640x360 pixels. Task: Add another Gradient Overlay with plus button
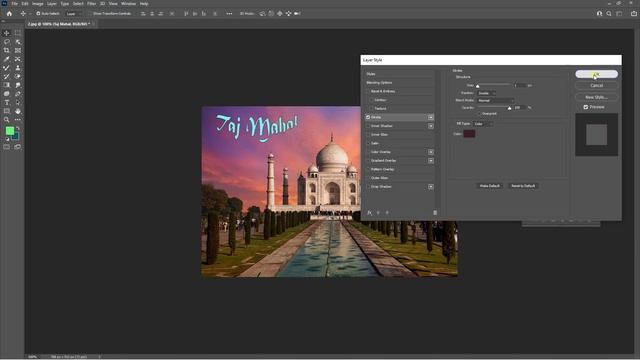click(x=431, y=160)
